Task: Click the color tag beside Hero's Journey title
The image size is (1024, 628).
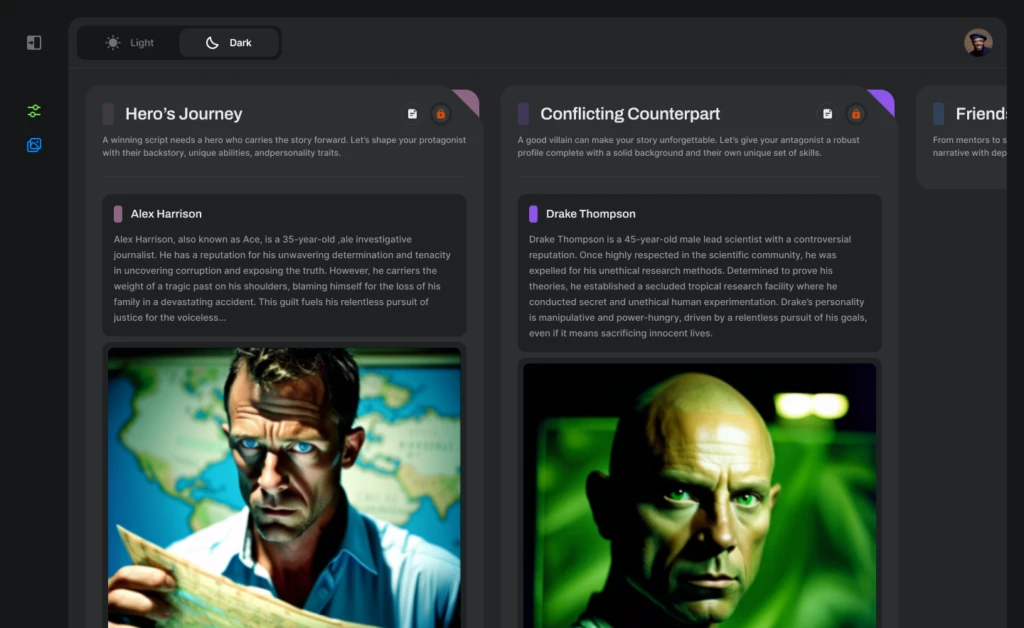Action: tap(108, 114)
